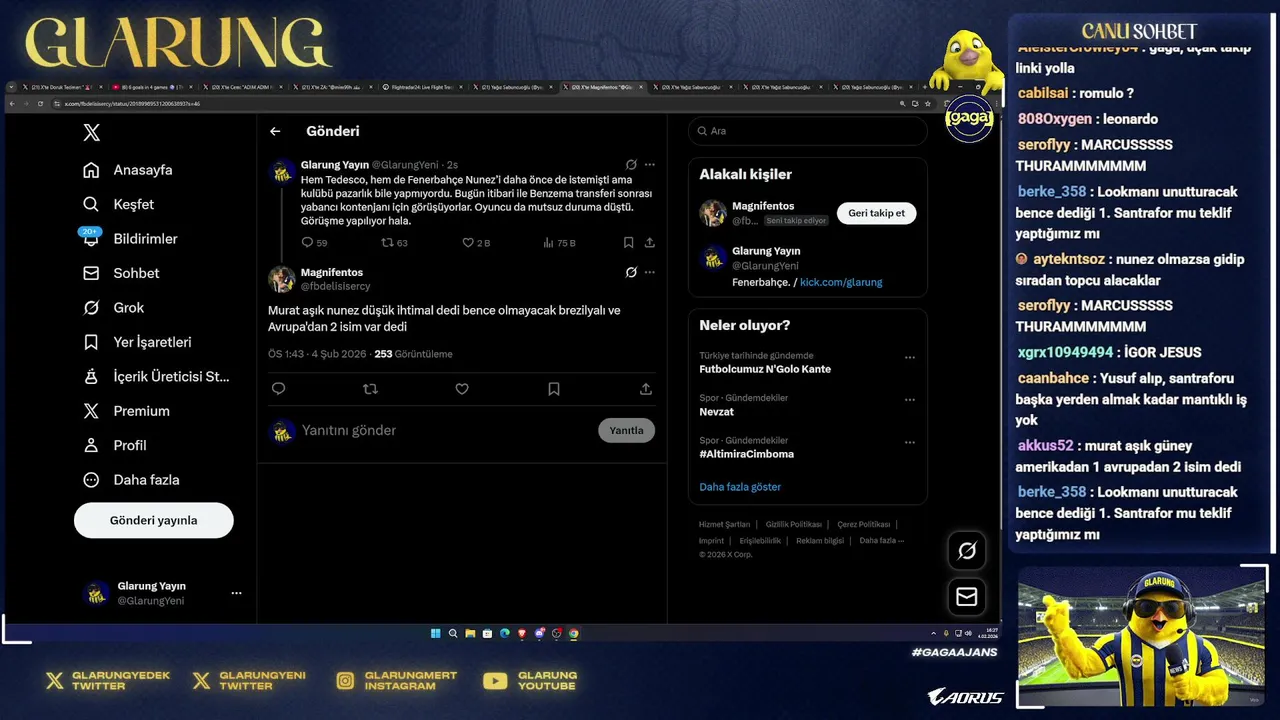Image resolution: width=1280 pixels, height=720 pixels.
Task: Click Yanıtla reply button
Action: click(627, 430)
